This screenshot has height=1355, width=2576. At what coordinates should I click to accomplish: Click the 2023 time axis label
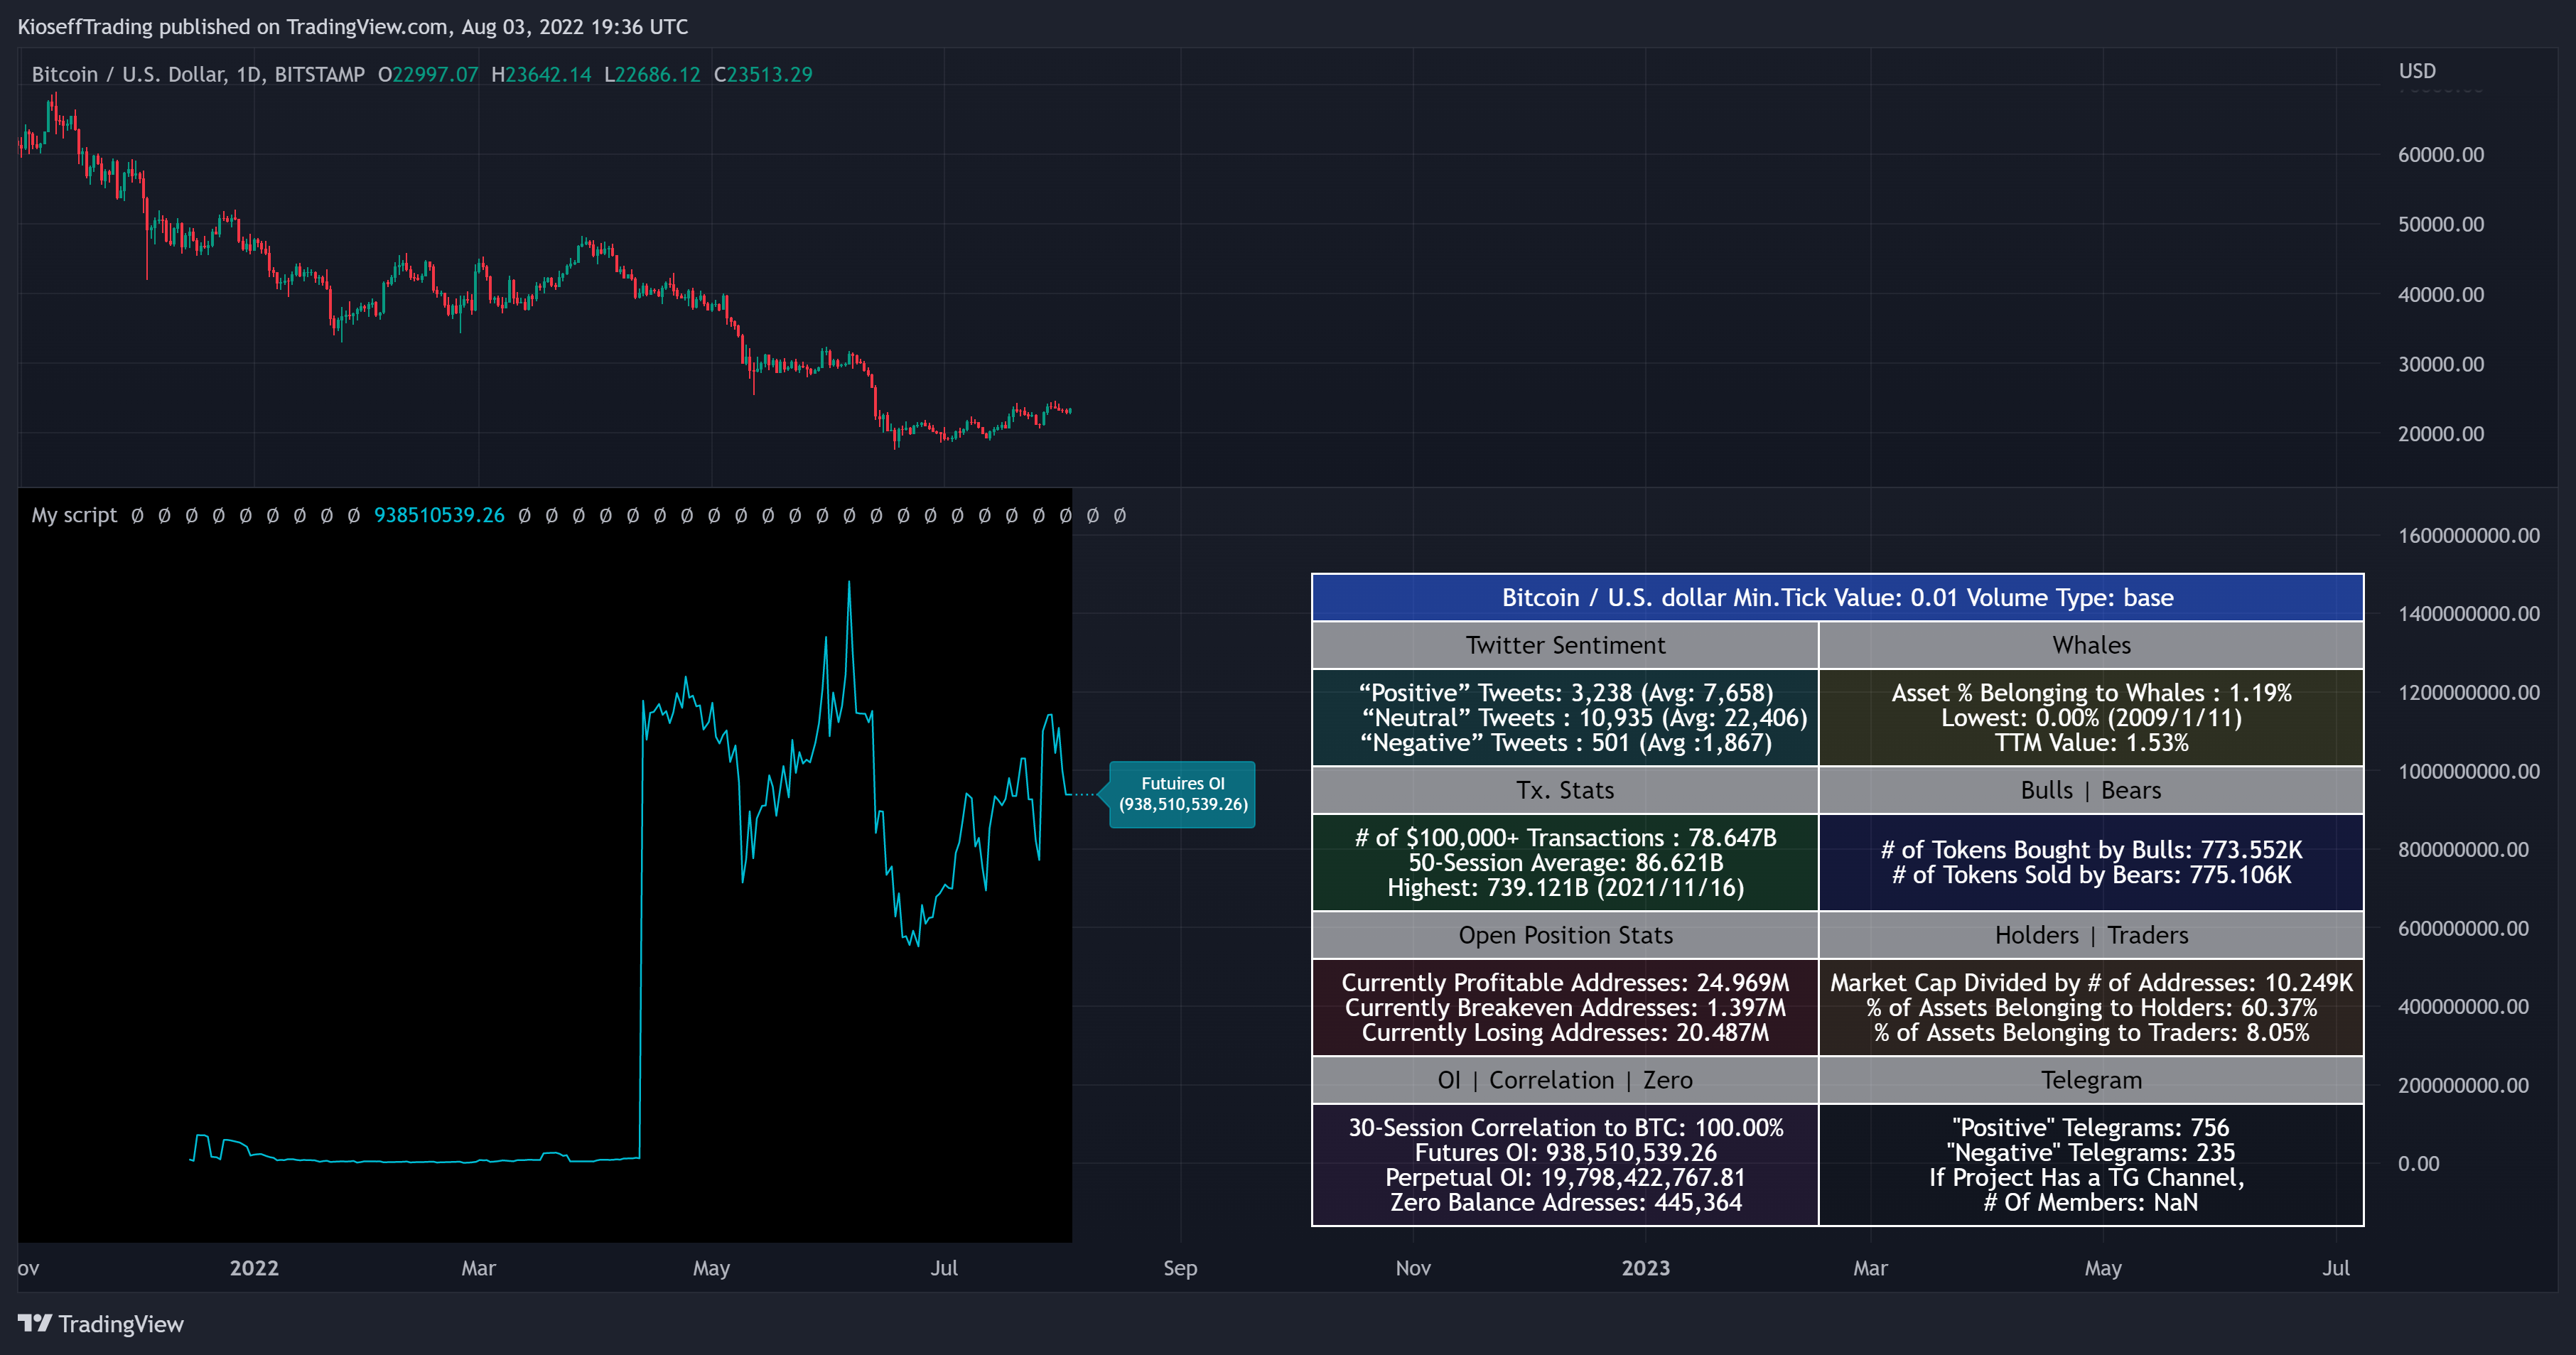click(1645, 1268)
